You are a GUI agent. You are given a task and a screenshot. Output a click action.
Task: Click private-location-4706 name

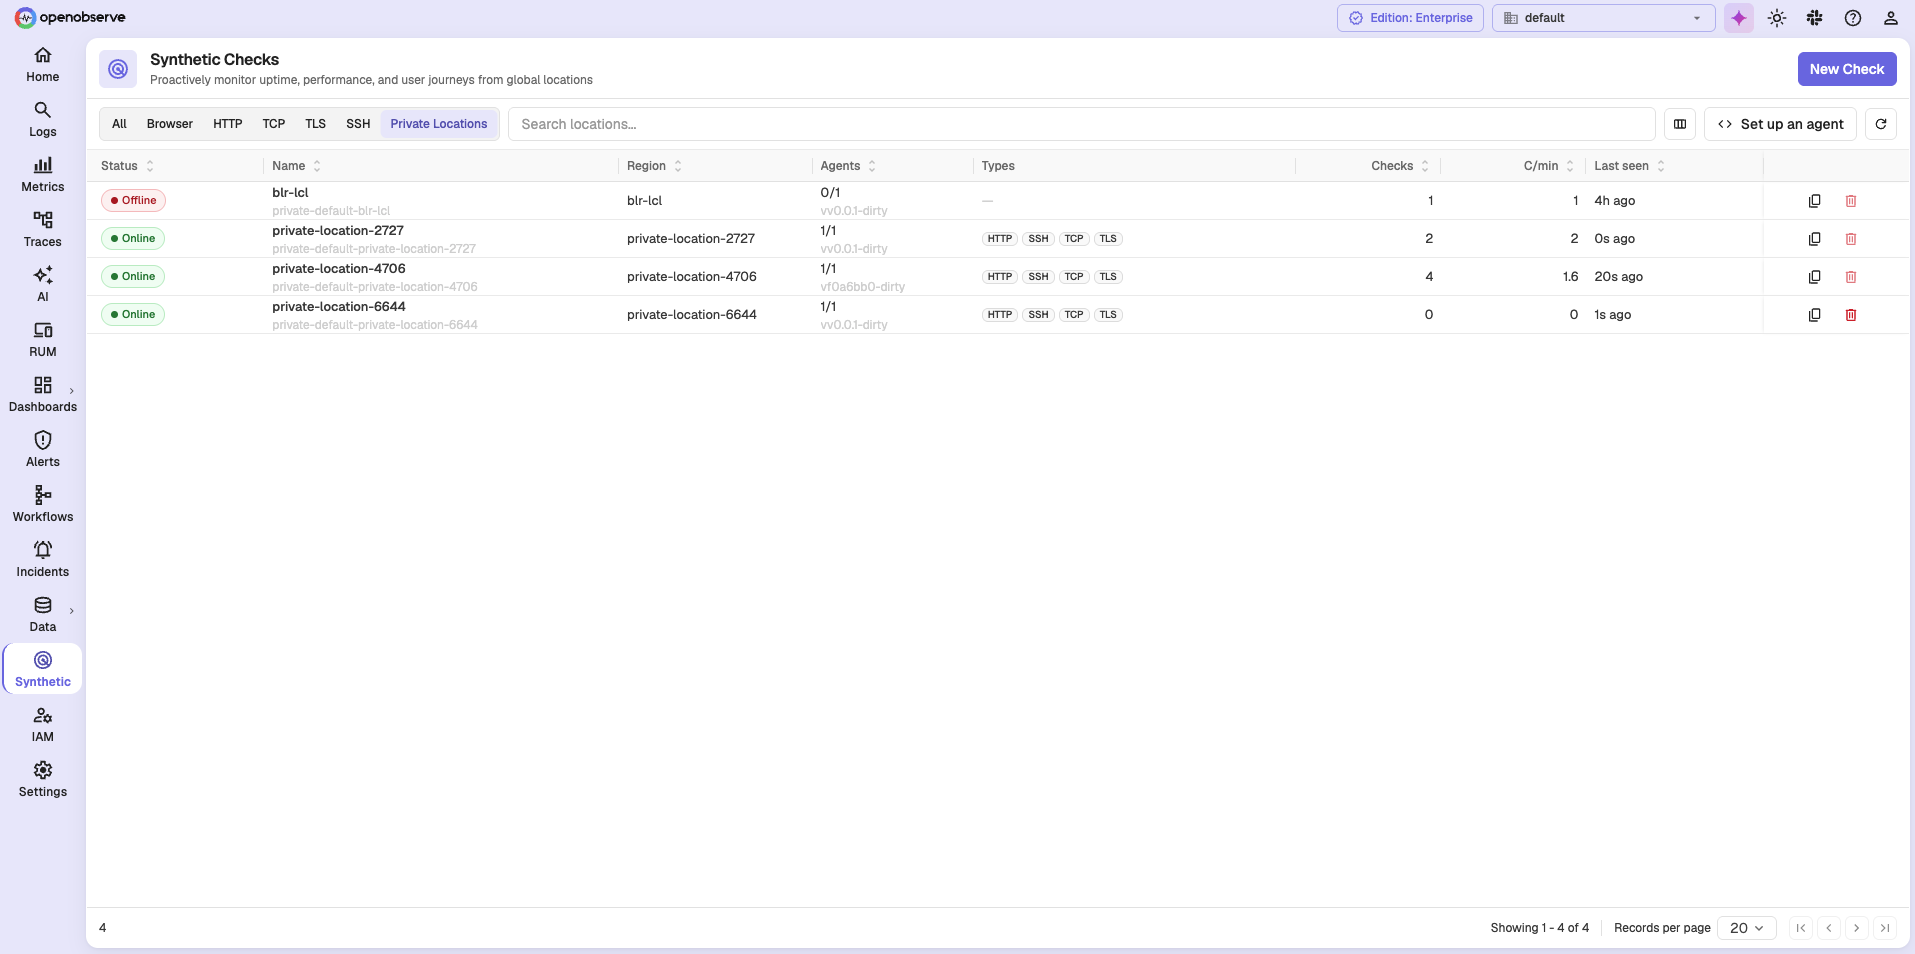(x=339, y=269)
